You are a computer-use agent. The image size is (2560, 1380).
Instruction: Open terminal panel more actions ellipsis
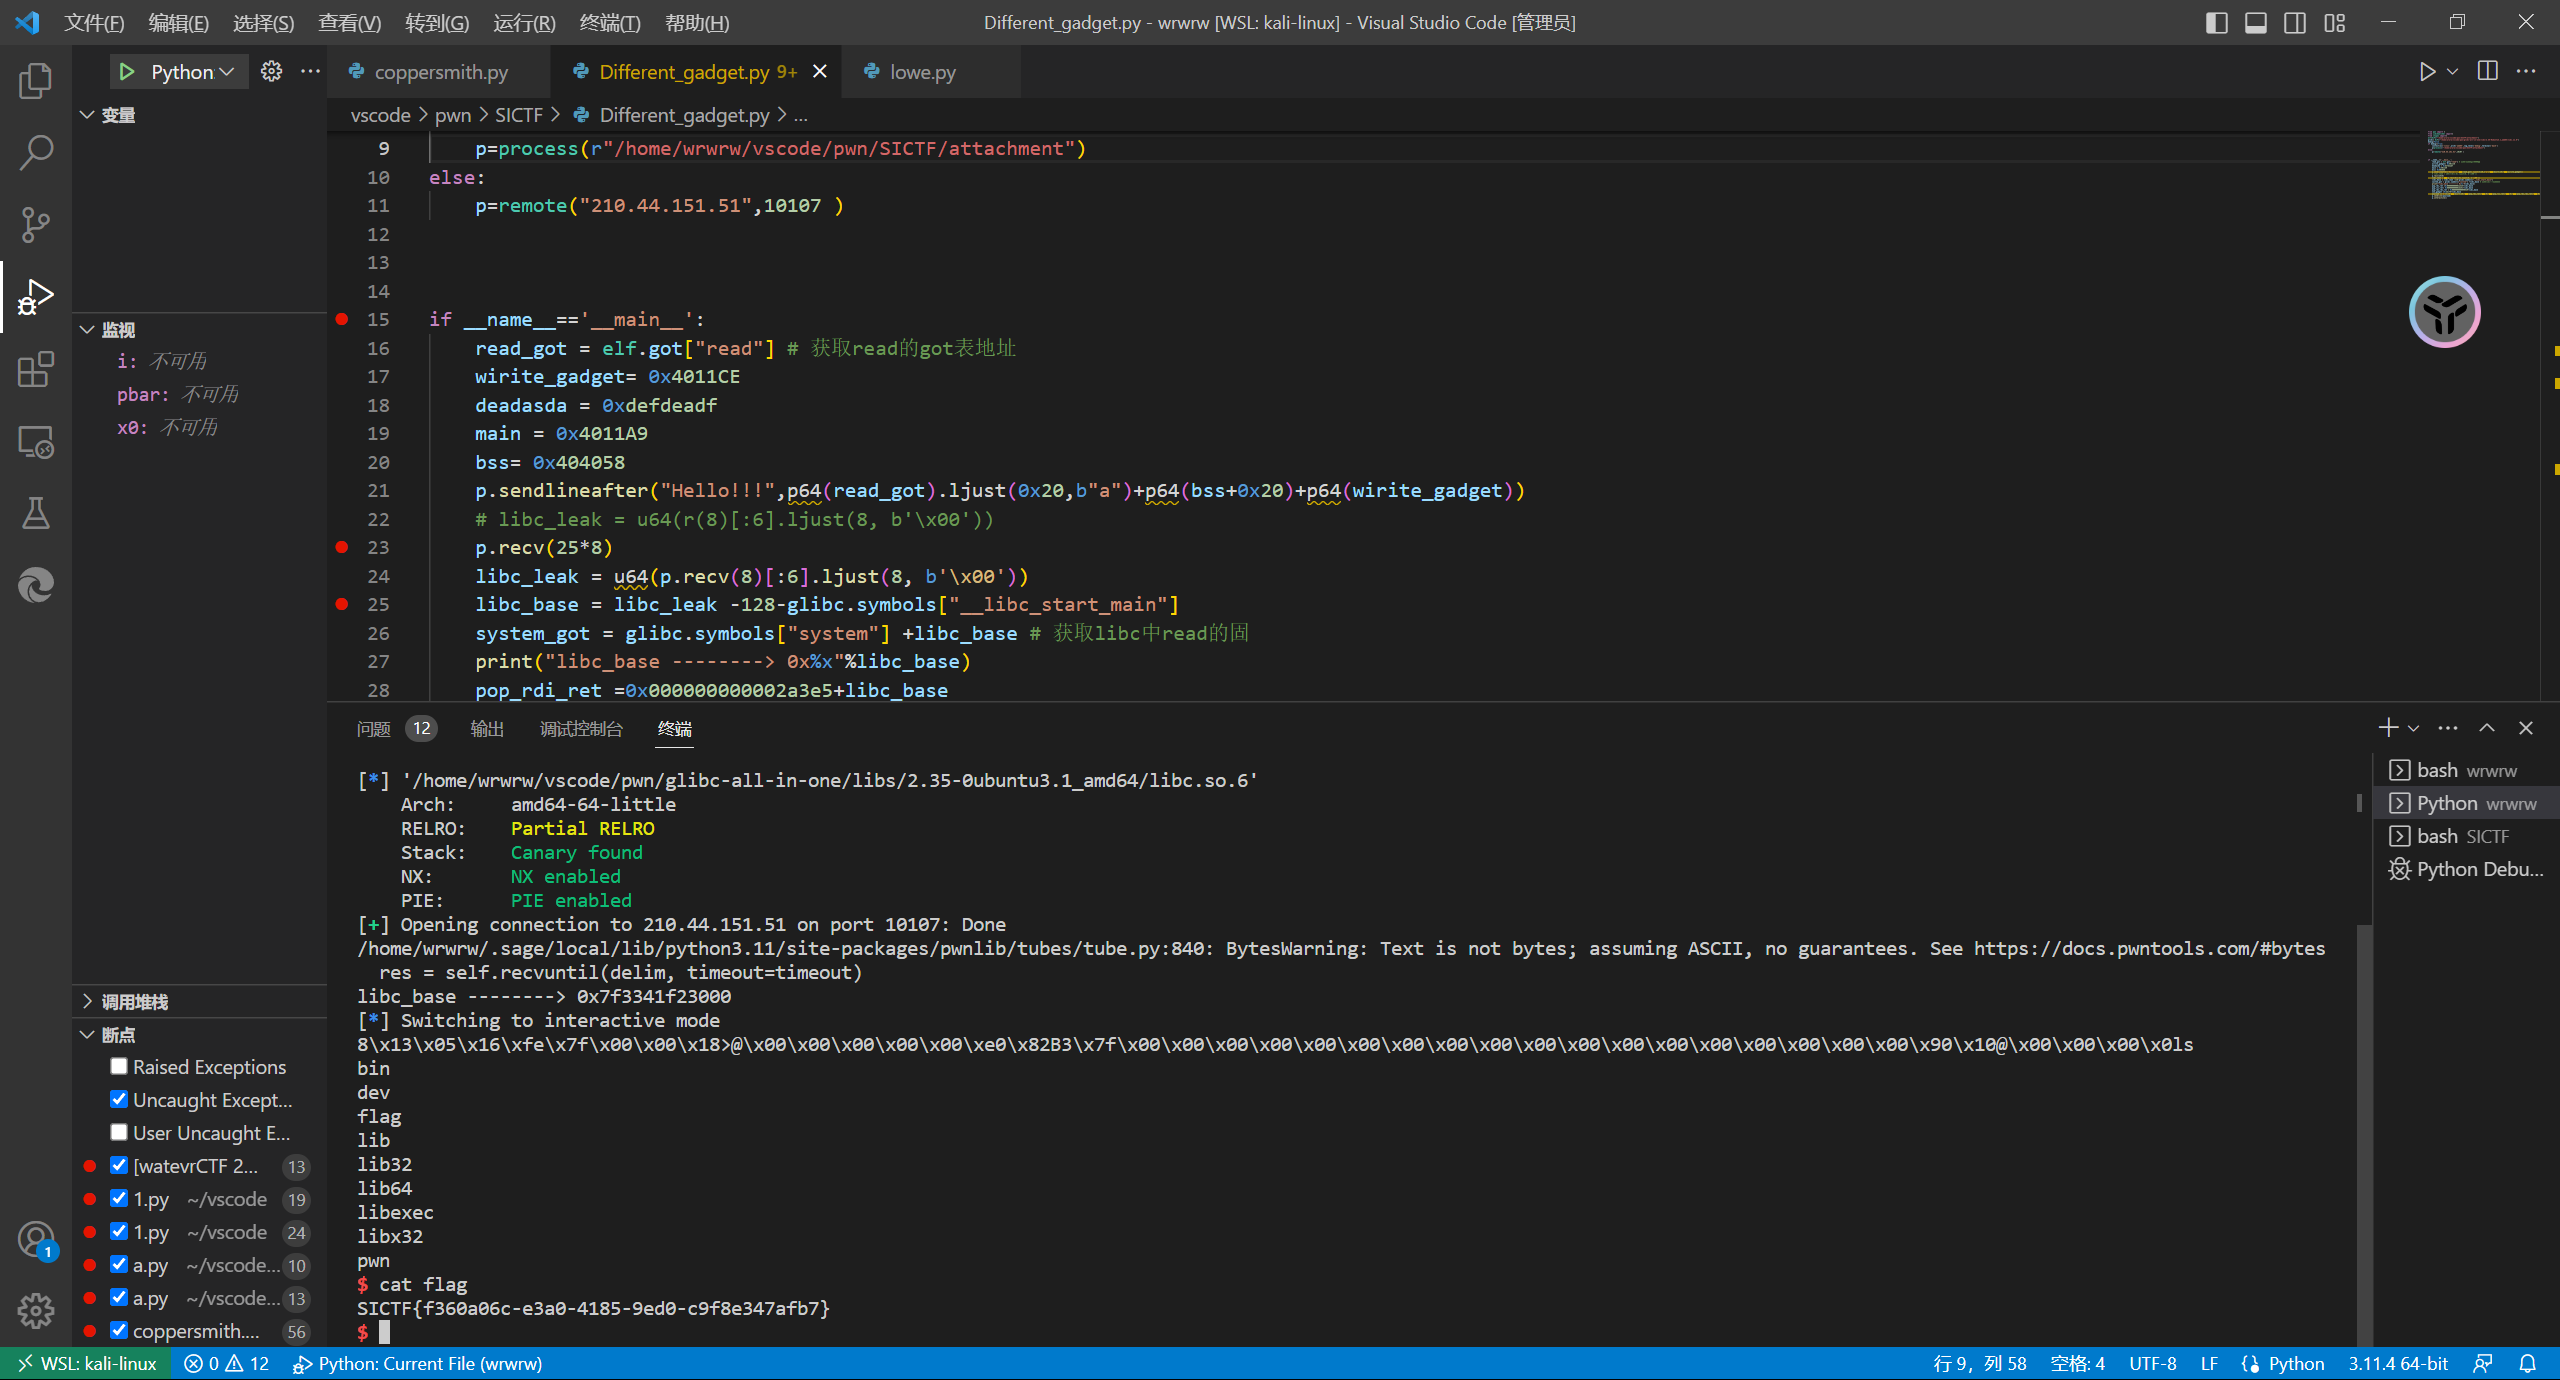coord(2447,728)
